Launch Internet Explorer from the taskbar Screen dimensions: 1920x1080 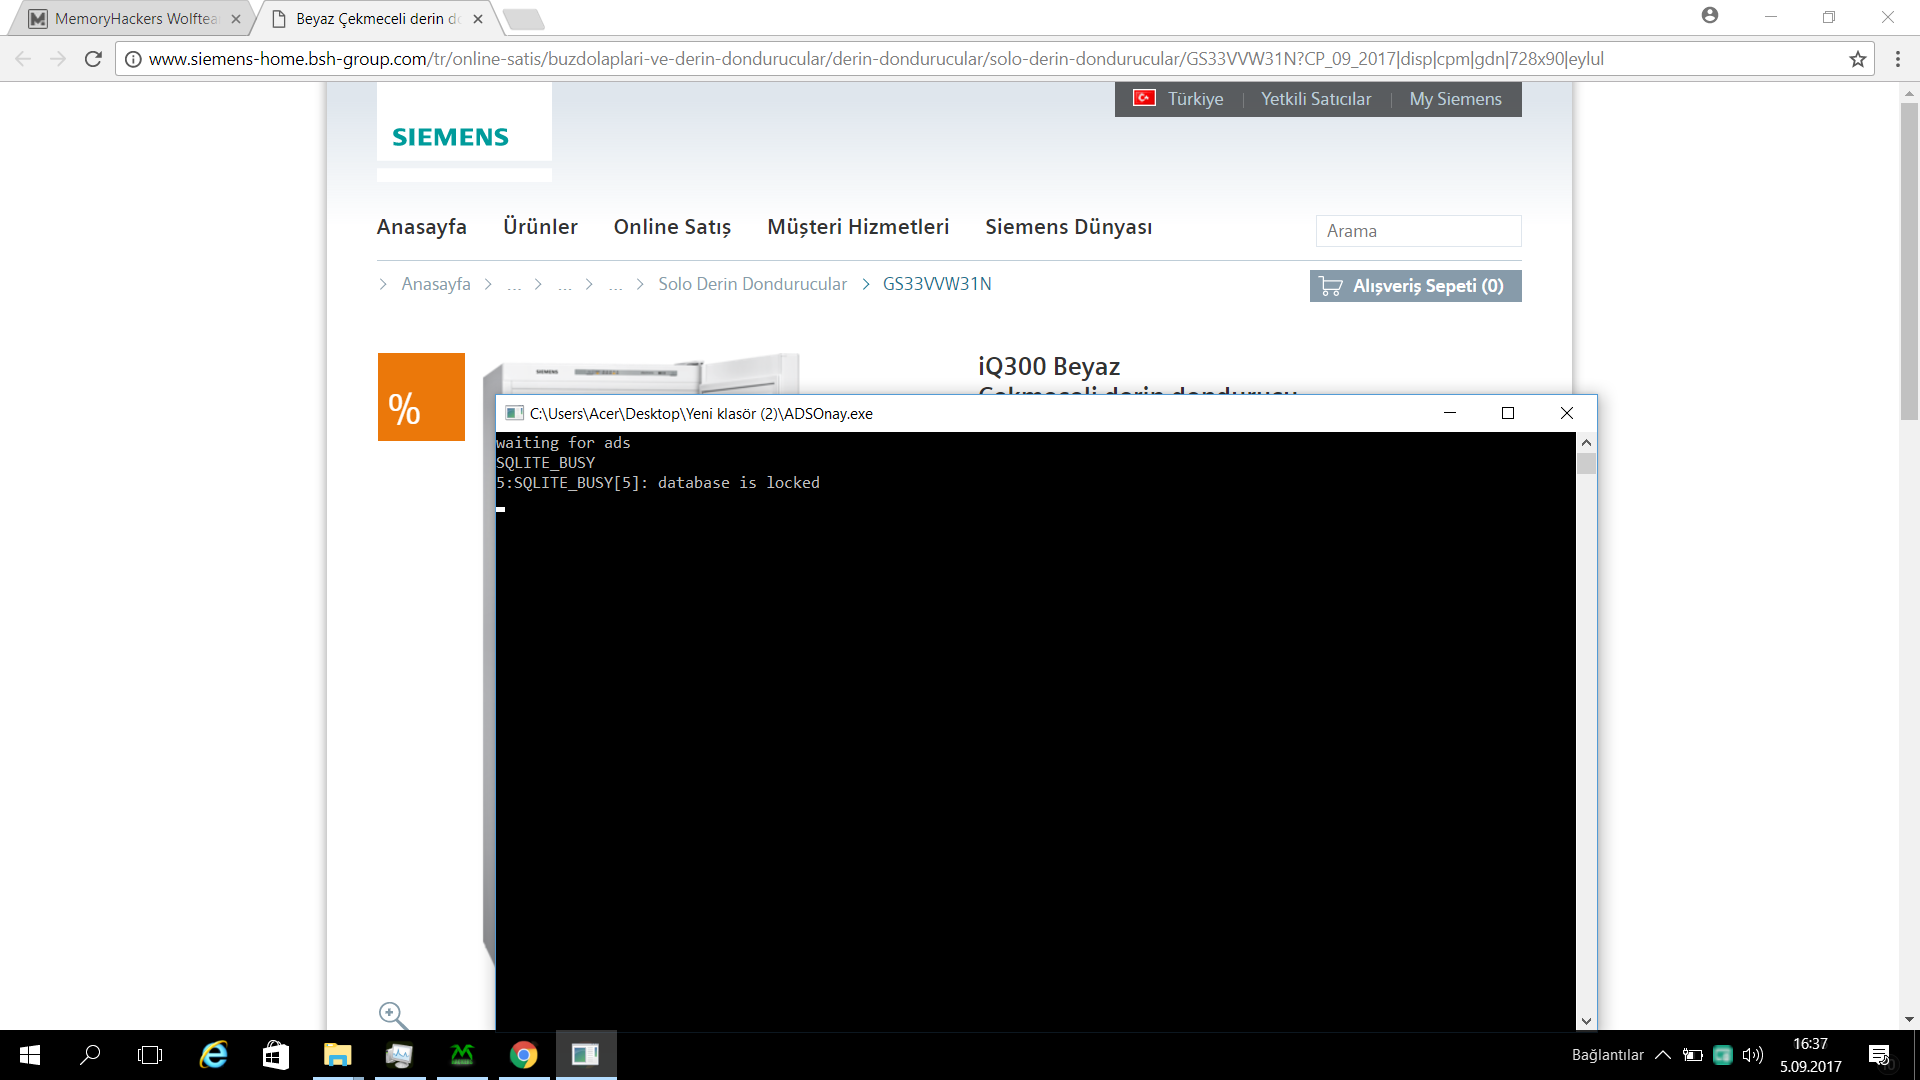coord(214,1055)
